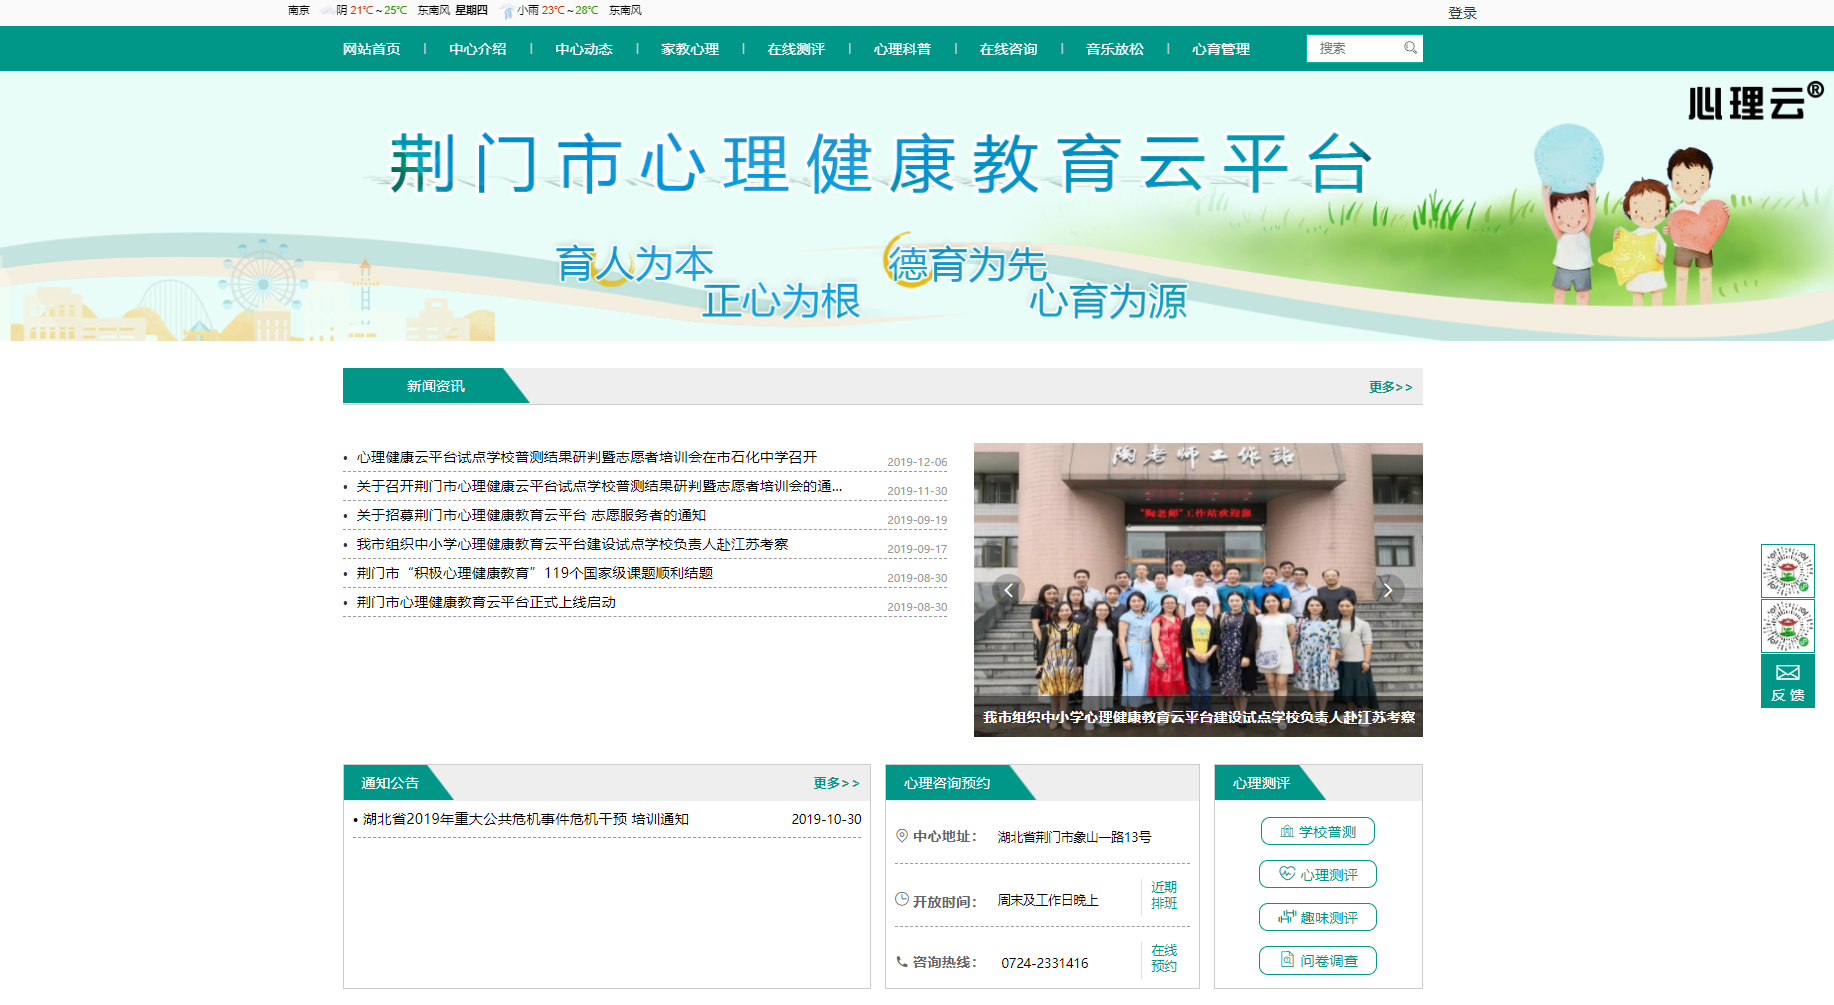The image size is (1834, 1005).
Task: Click date 2019-12-06 in news list
Action: click(x=917, y=462)
